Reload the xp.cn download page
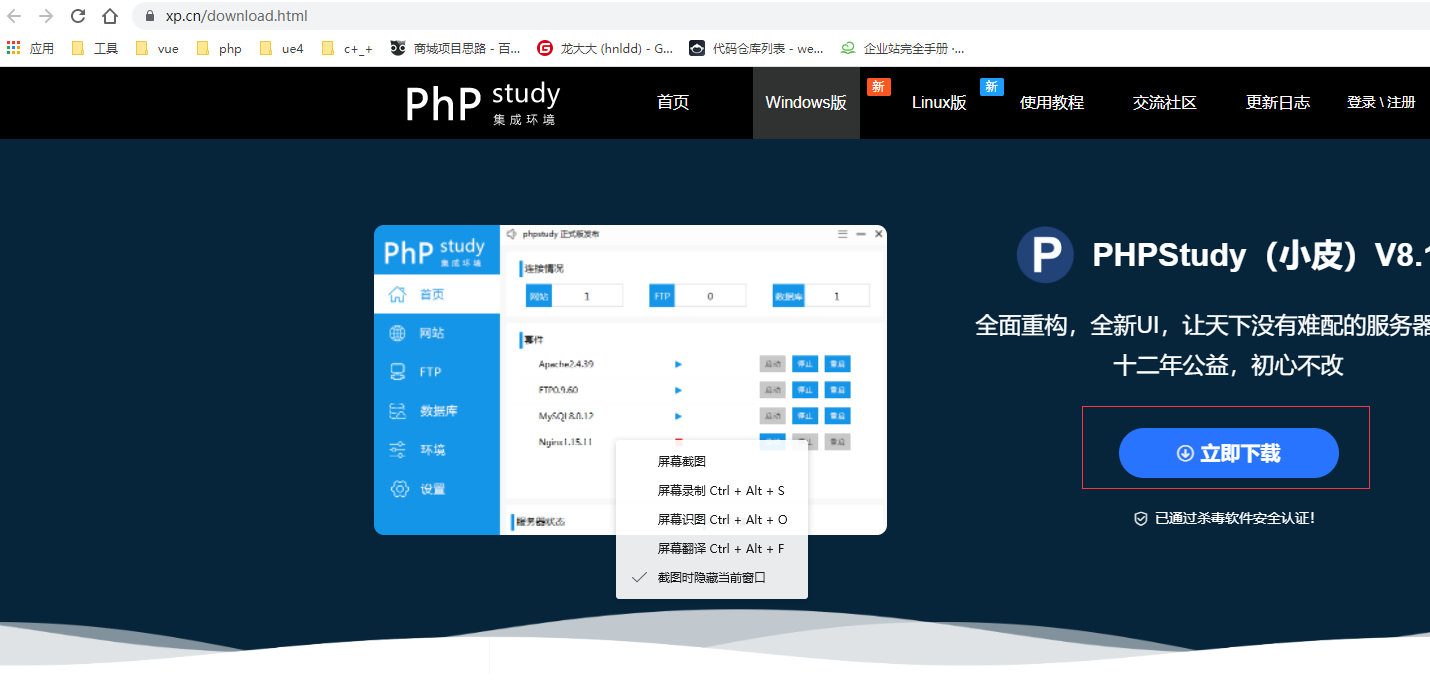1430x687 pixels. pos(78,16)
